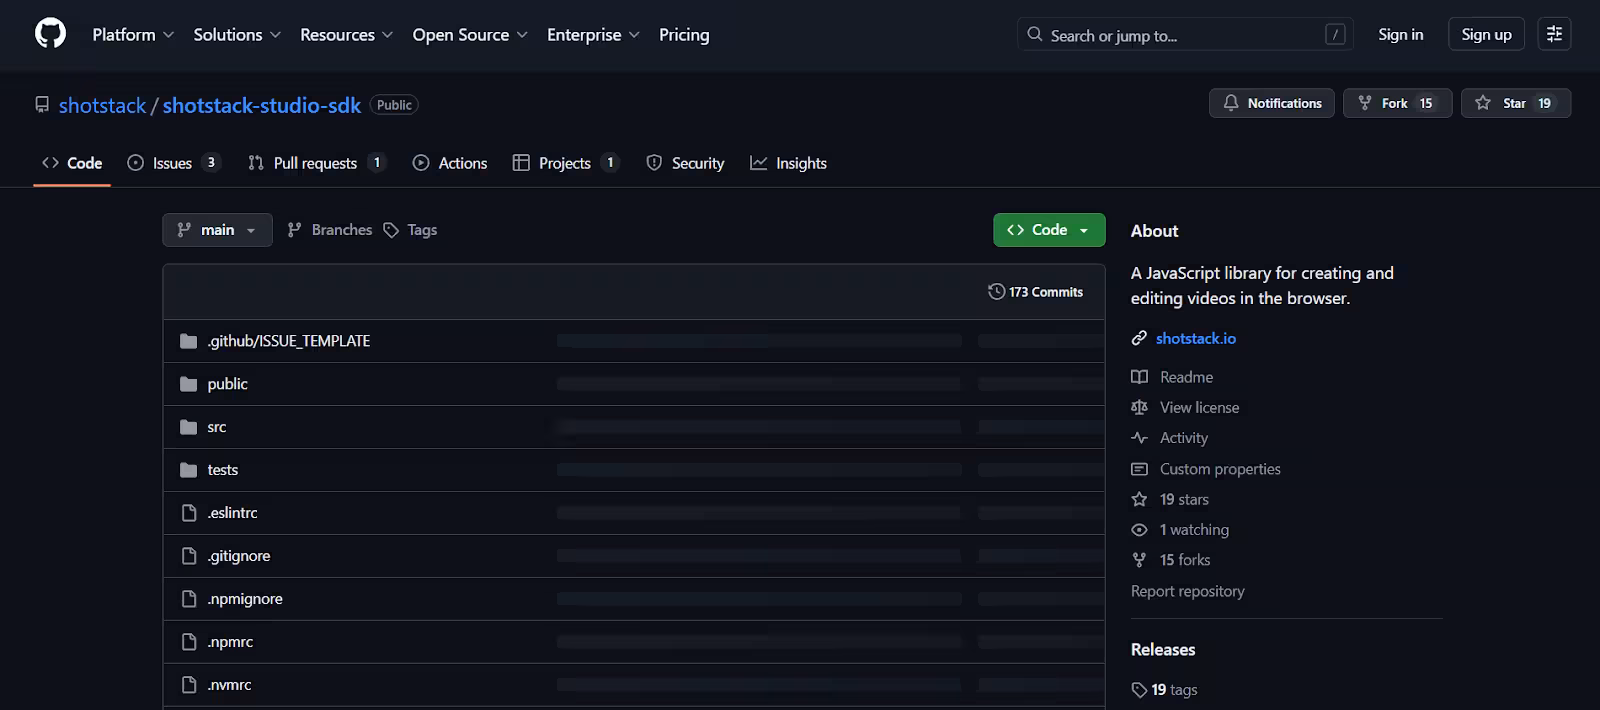
Task: Open the .nvmrc file
Action: pos(229,685)
